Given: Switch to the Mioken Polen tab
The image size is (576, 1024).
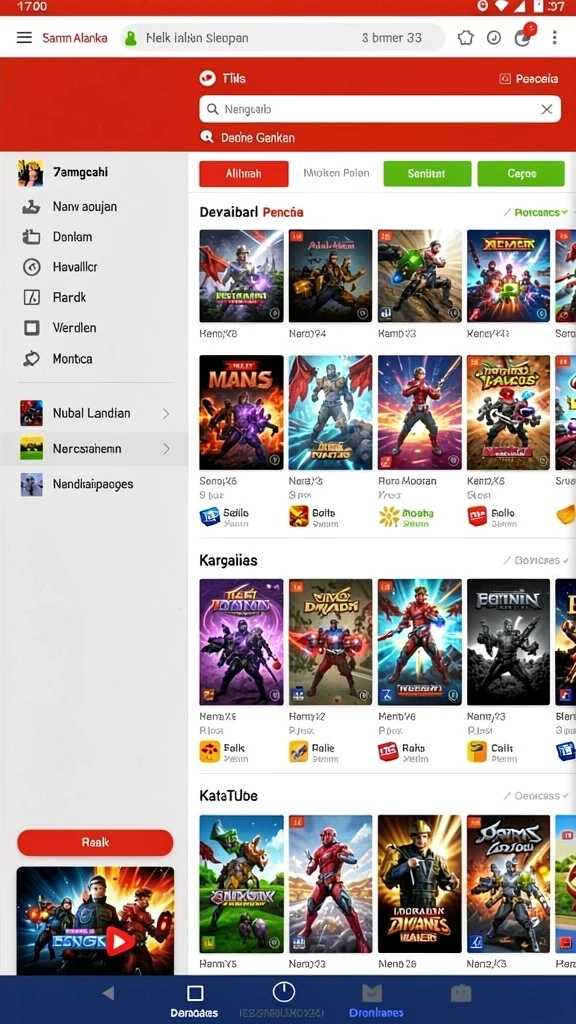Looking at the screenshot, I should [x=336, y=173].
